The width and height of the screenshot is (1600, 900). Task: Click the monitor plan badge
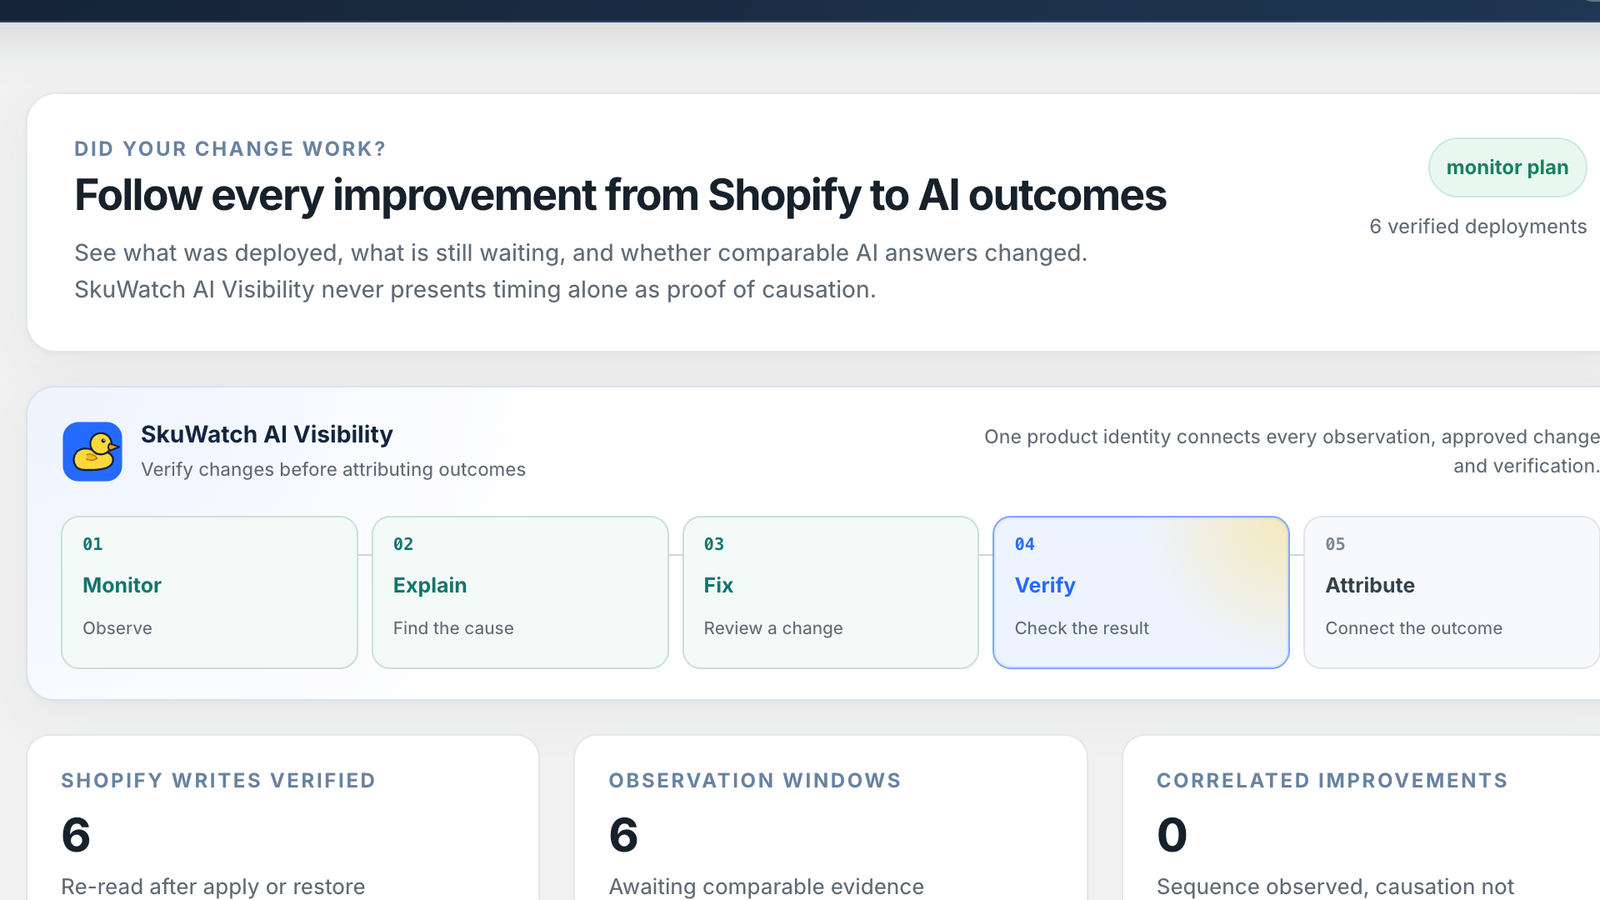point(1507,167)
